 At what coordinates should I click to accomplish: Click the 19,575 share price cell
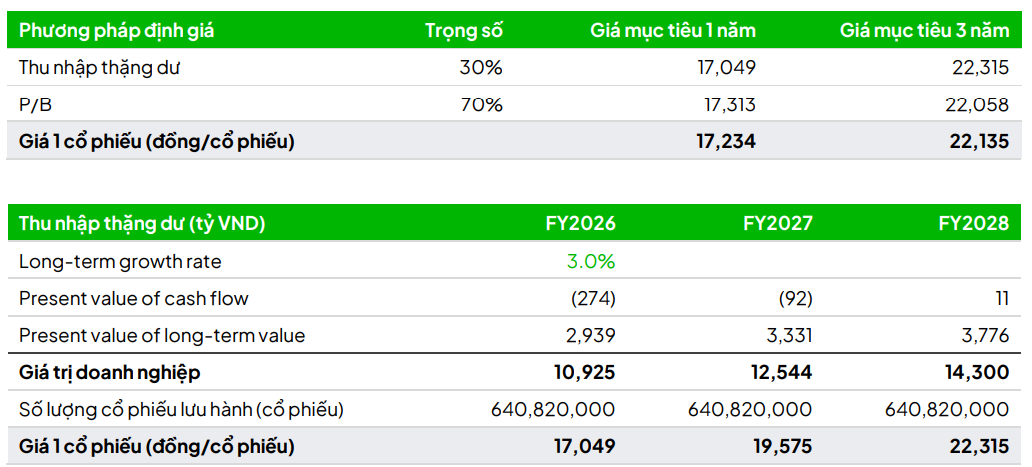click(x=782, y=446)
